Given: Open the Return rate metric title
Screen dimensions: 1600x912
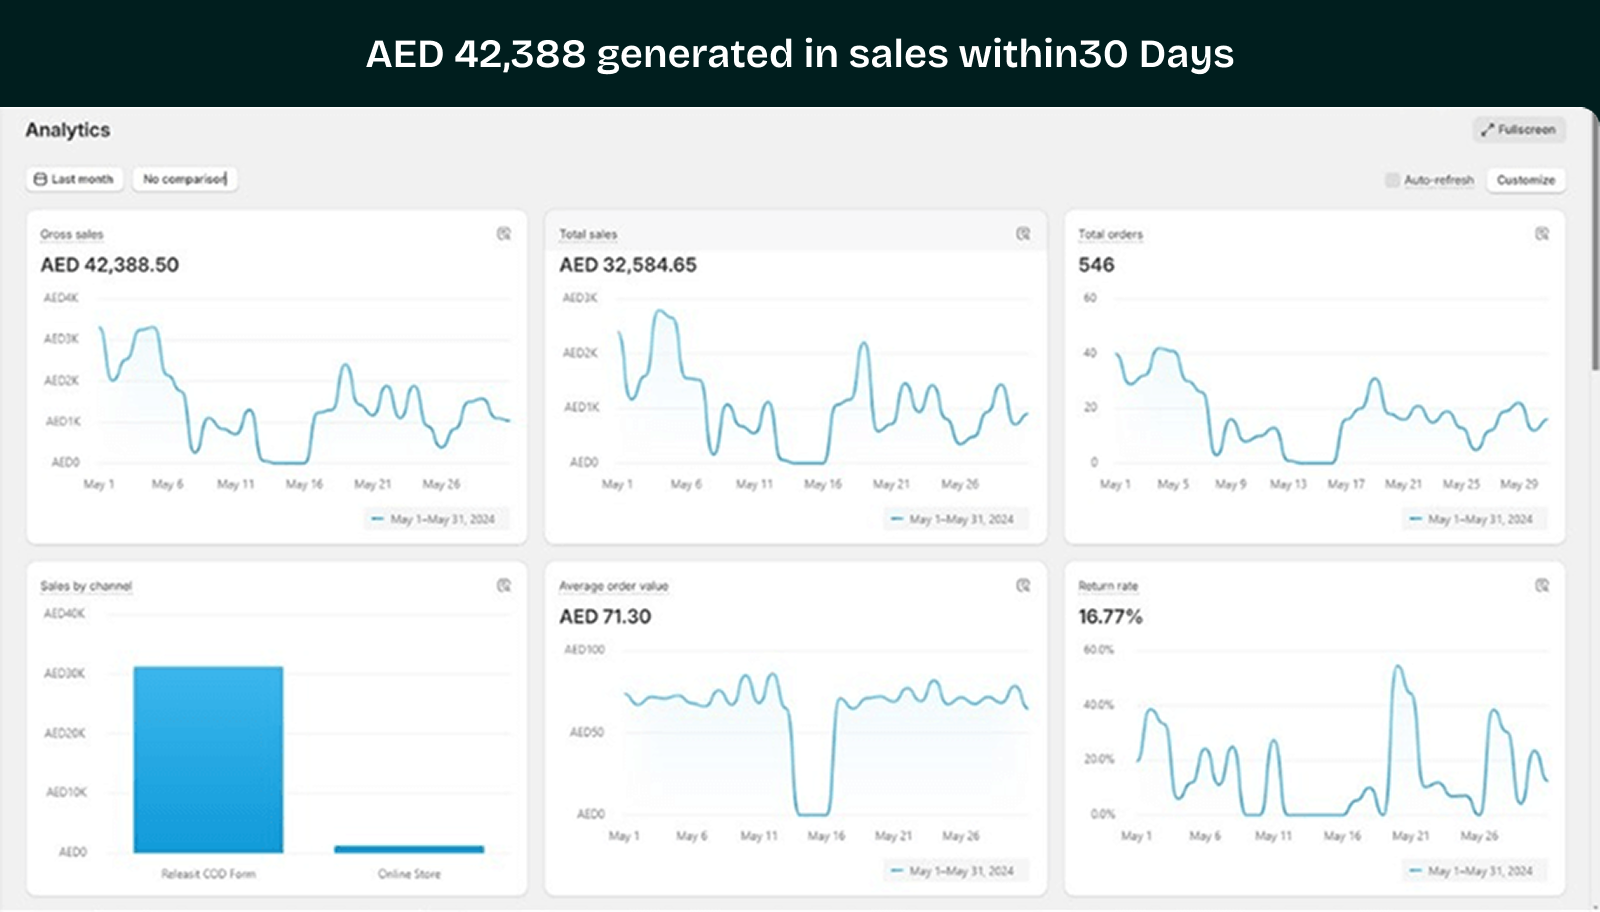Looking at the screenshot, I should coord(1108,586).
